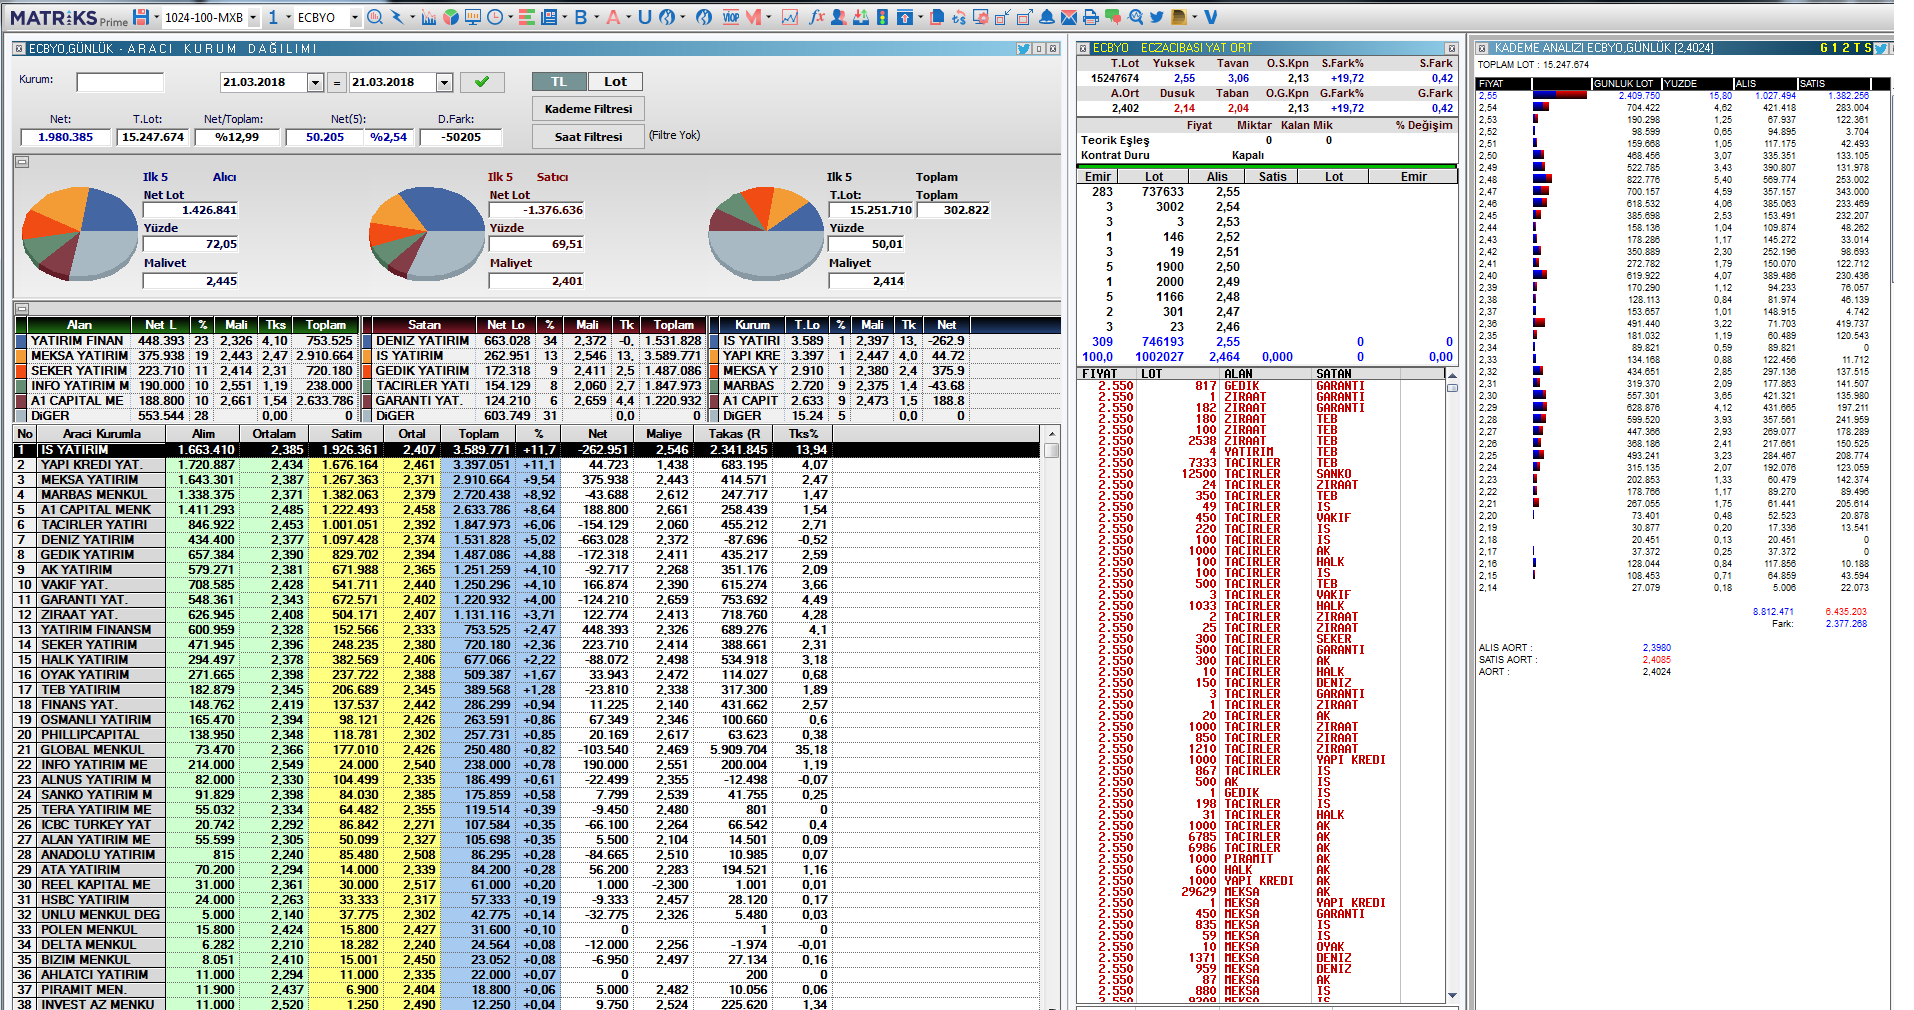
Task: Open the green chat bubbles icon
Action: pos(1112,17)
